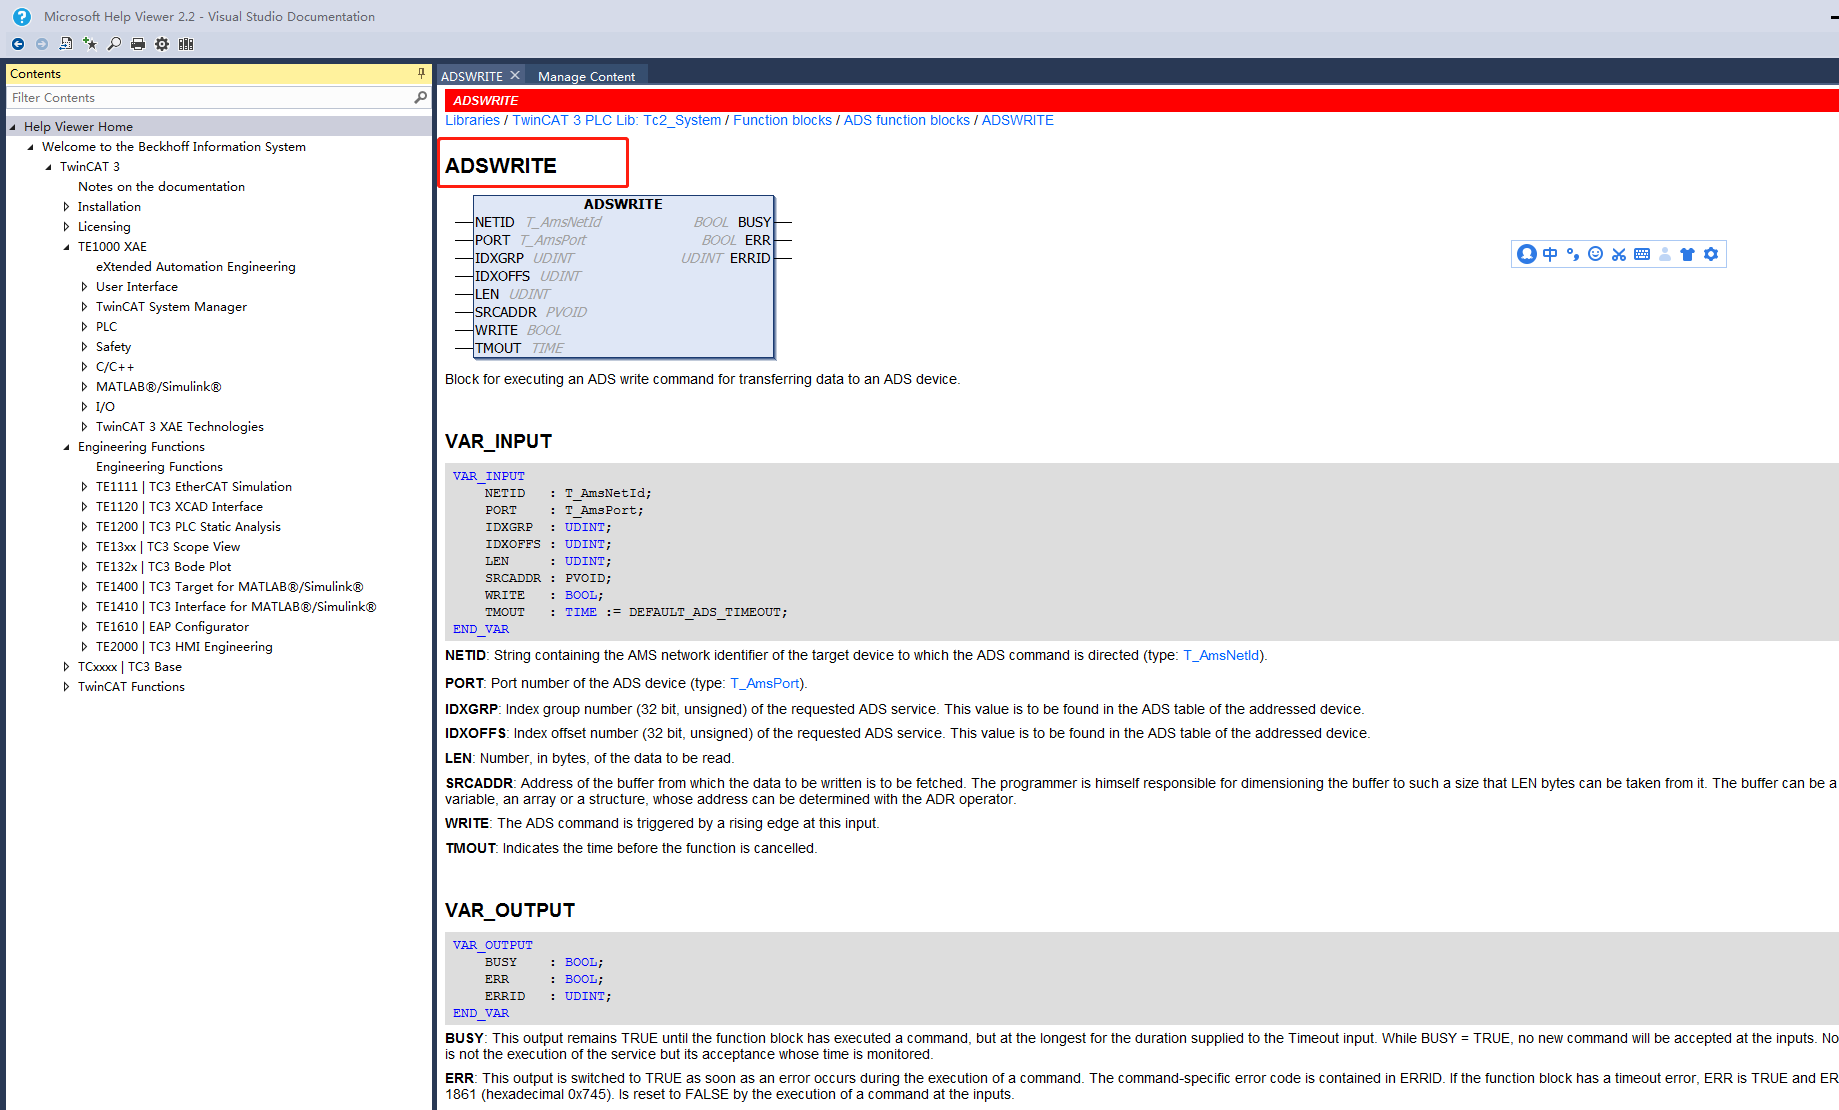Open the emoji smiley in IME toolbar

click(1596, 255)
